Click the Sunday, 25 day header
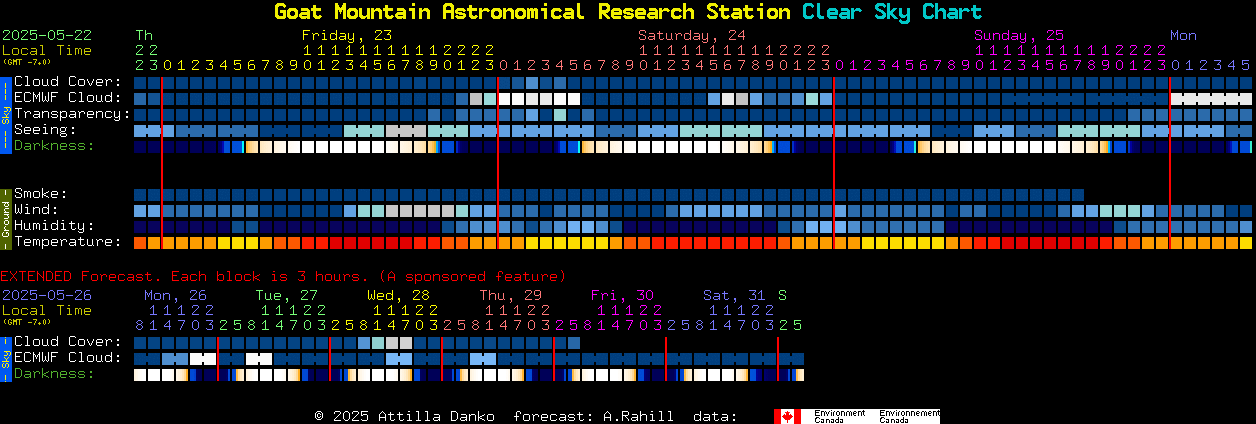 coord(1019,35)
